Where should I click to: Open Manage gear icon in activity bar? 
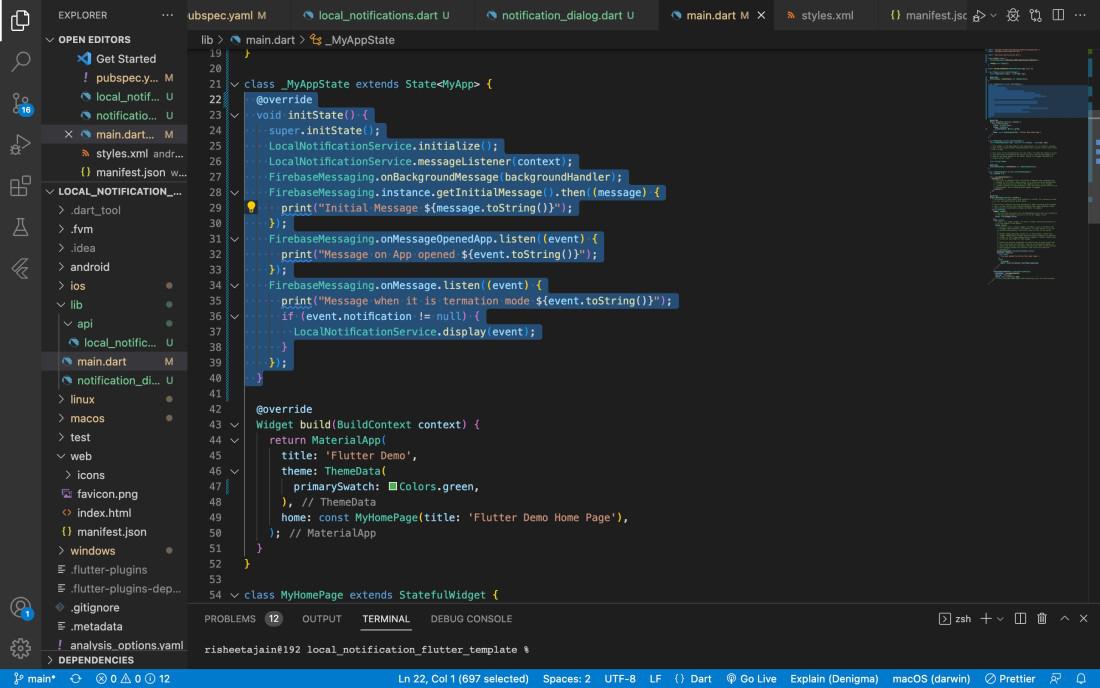point(20,648)
